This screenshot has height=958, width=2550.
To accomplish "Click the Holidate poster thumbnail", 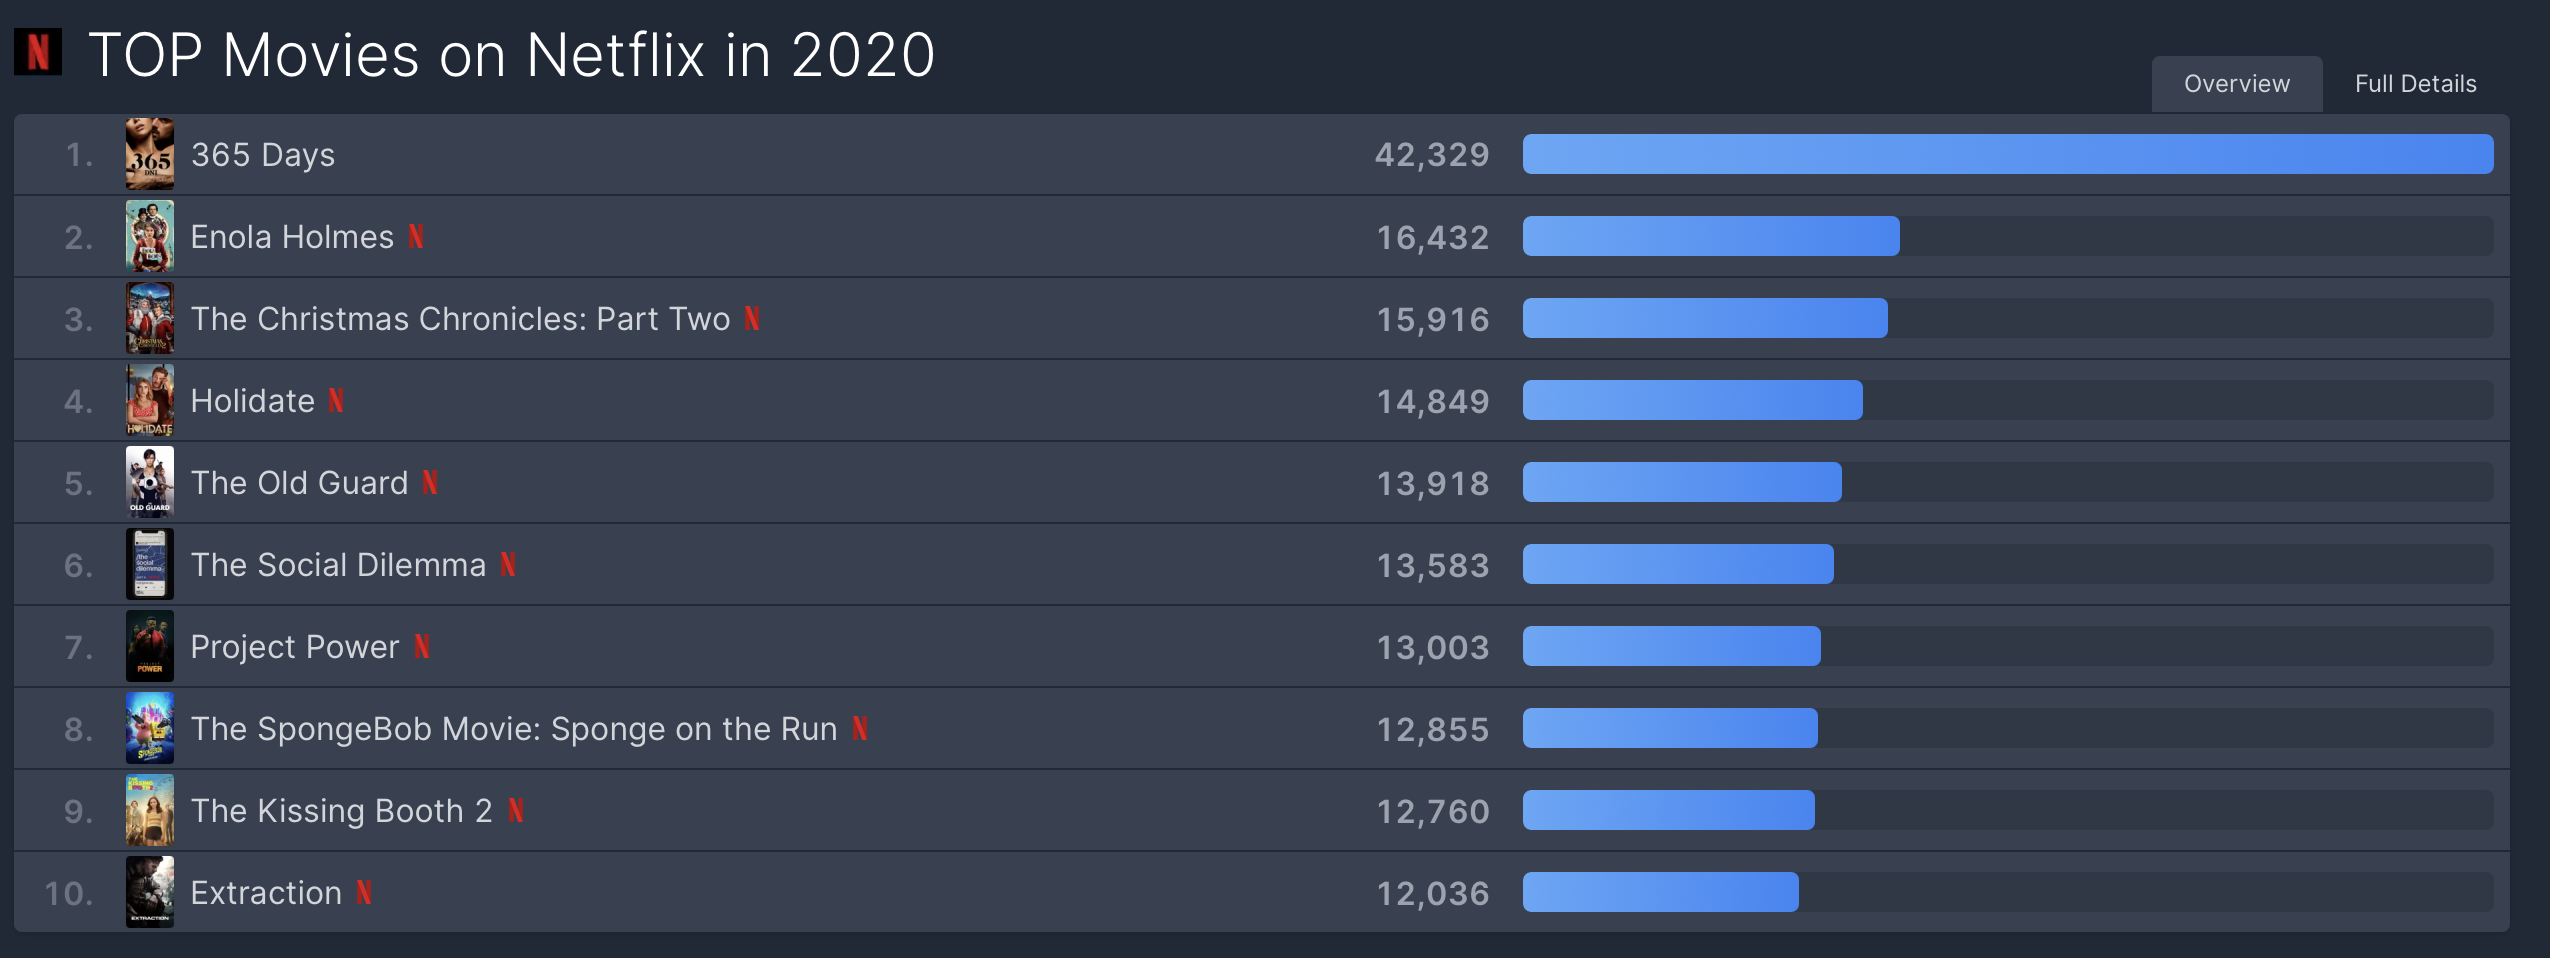I will point(149,400).
